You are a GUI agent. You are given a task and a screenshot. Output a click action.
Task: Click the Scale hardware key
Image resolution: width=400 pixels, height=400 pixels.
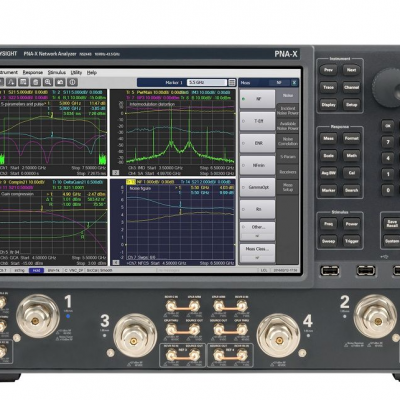pyautogui.click(x=328, y=156)
